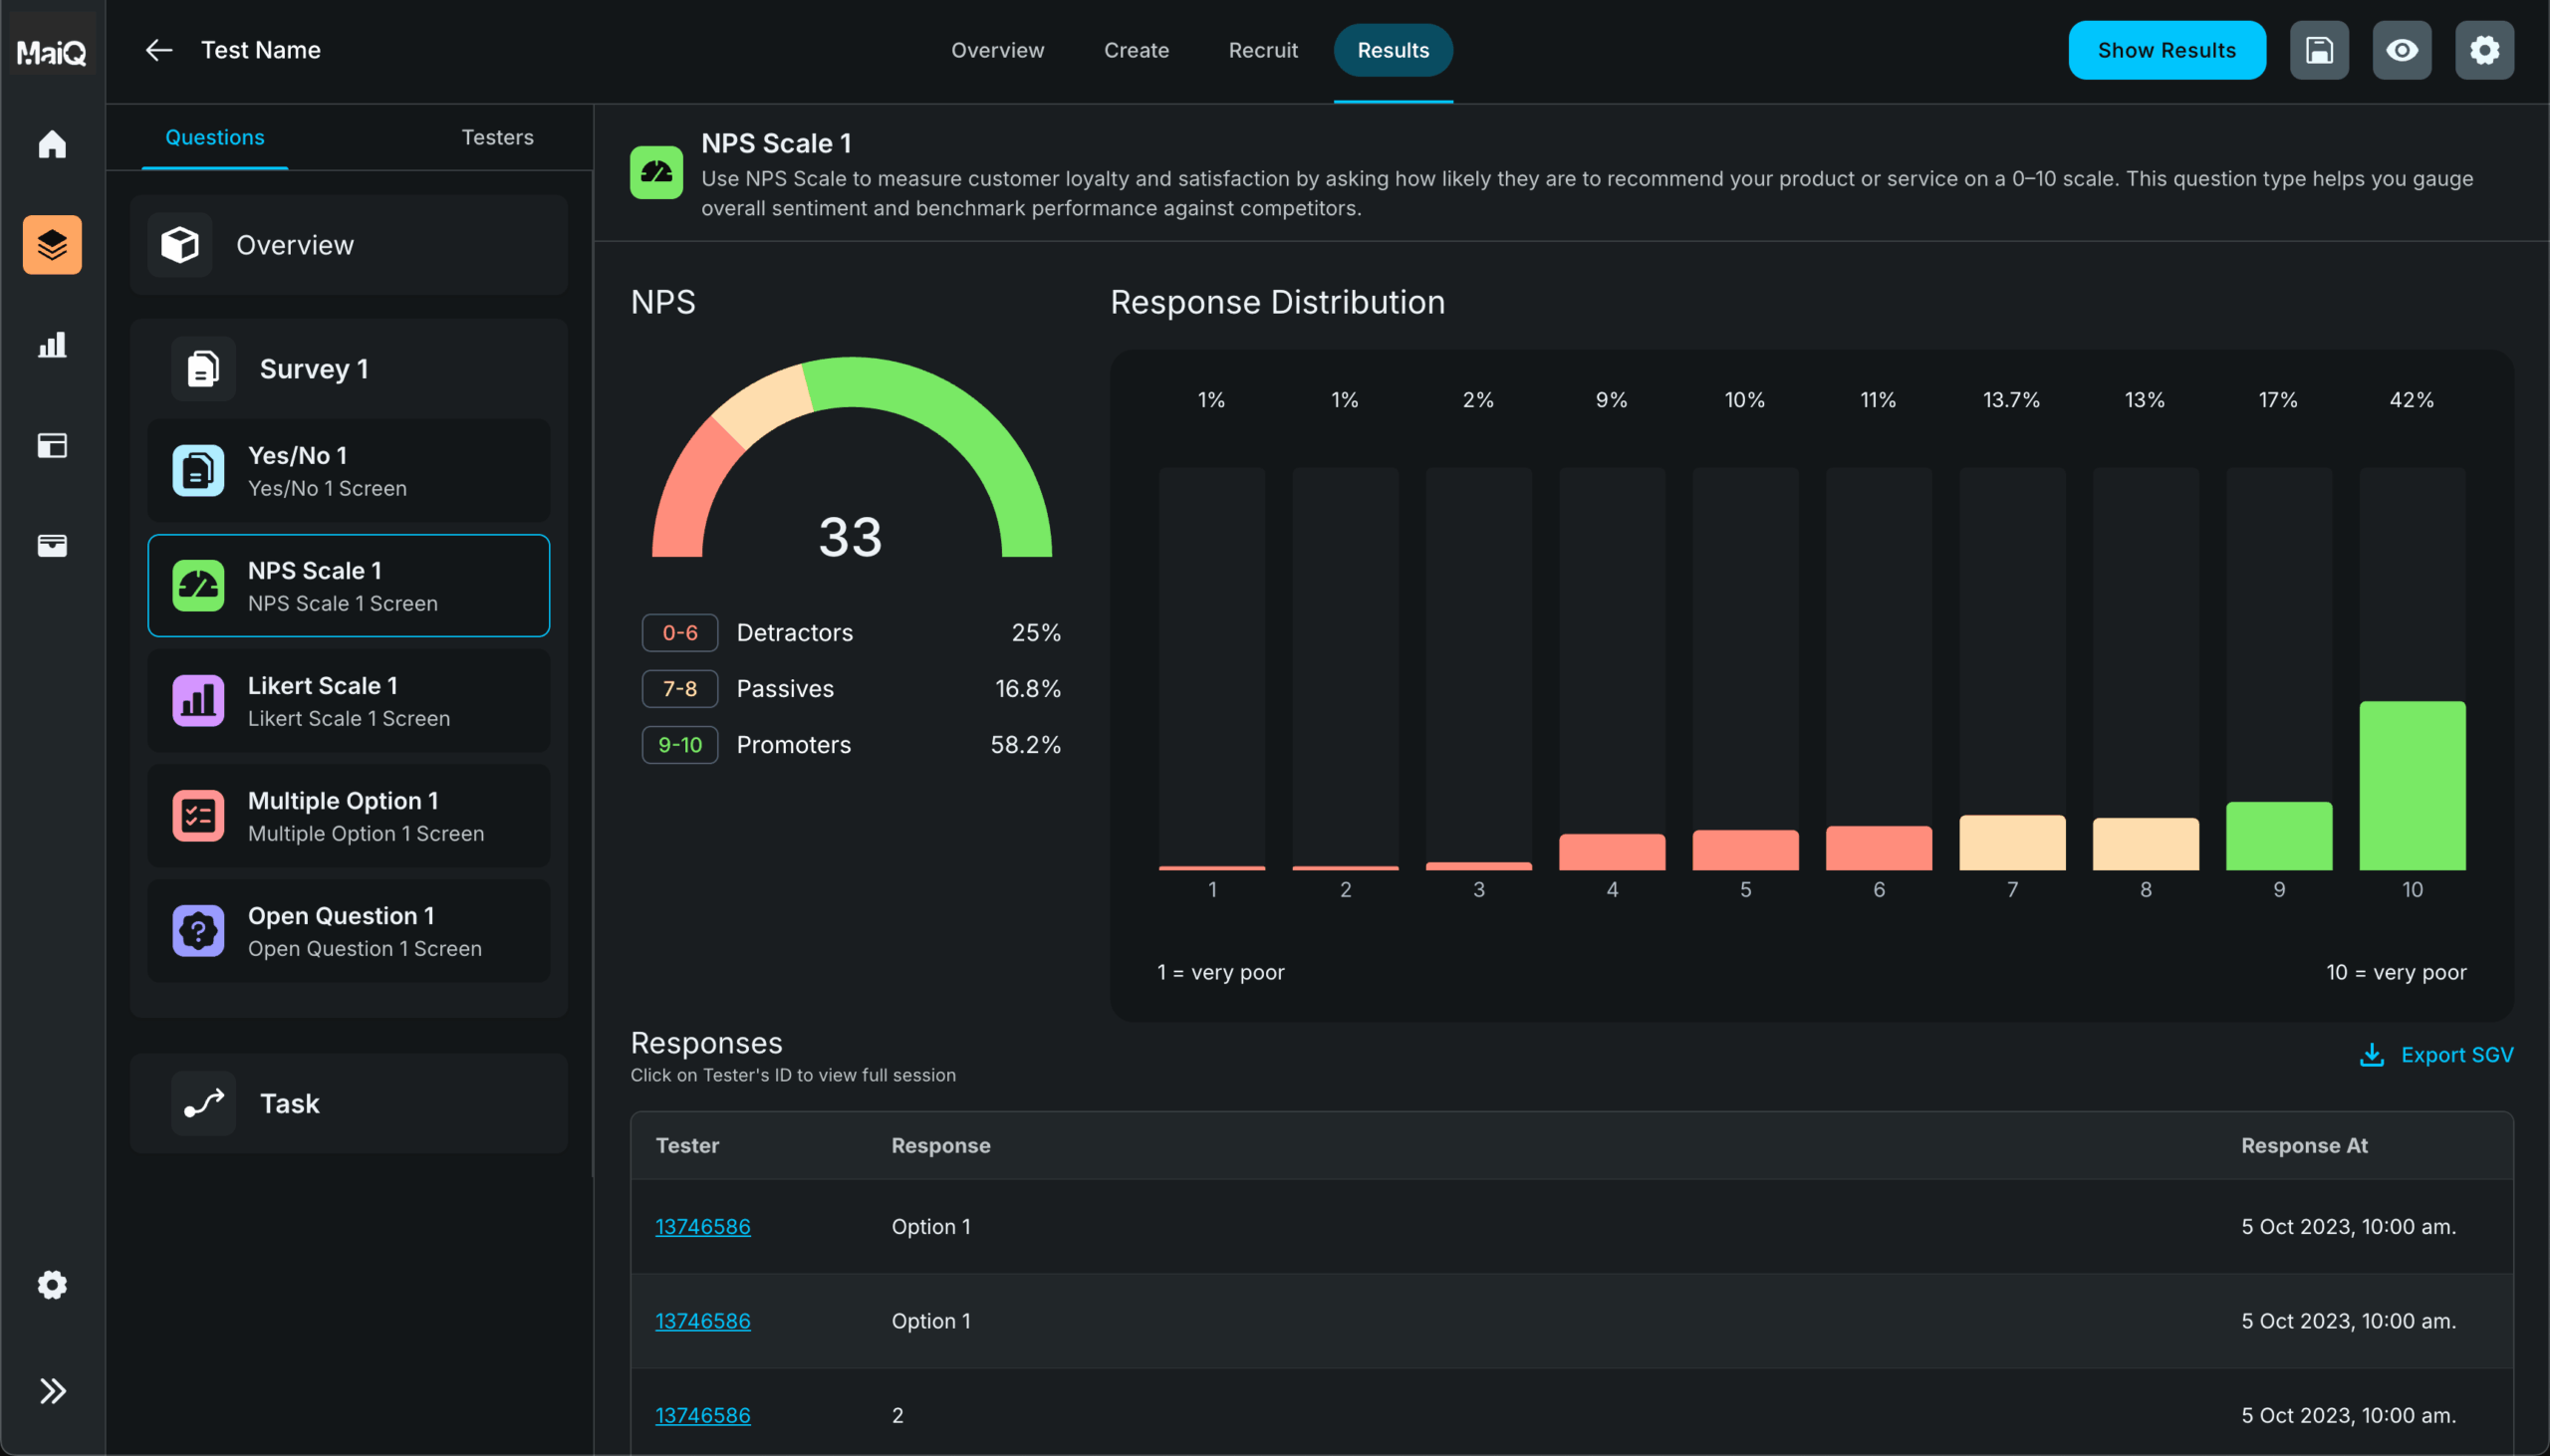Expand the sidebar with double chevron

[52, 1391]
